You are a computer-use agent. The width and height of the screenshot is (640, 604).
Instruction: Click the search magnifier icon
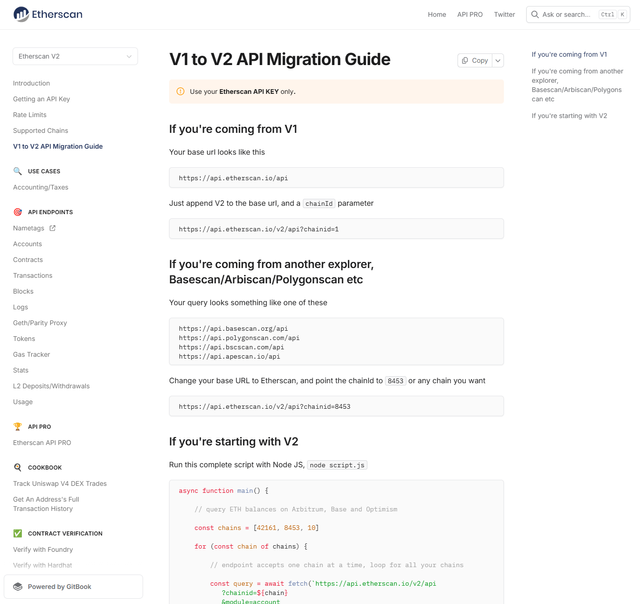[534, 15]
